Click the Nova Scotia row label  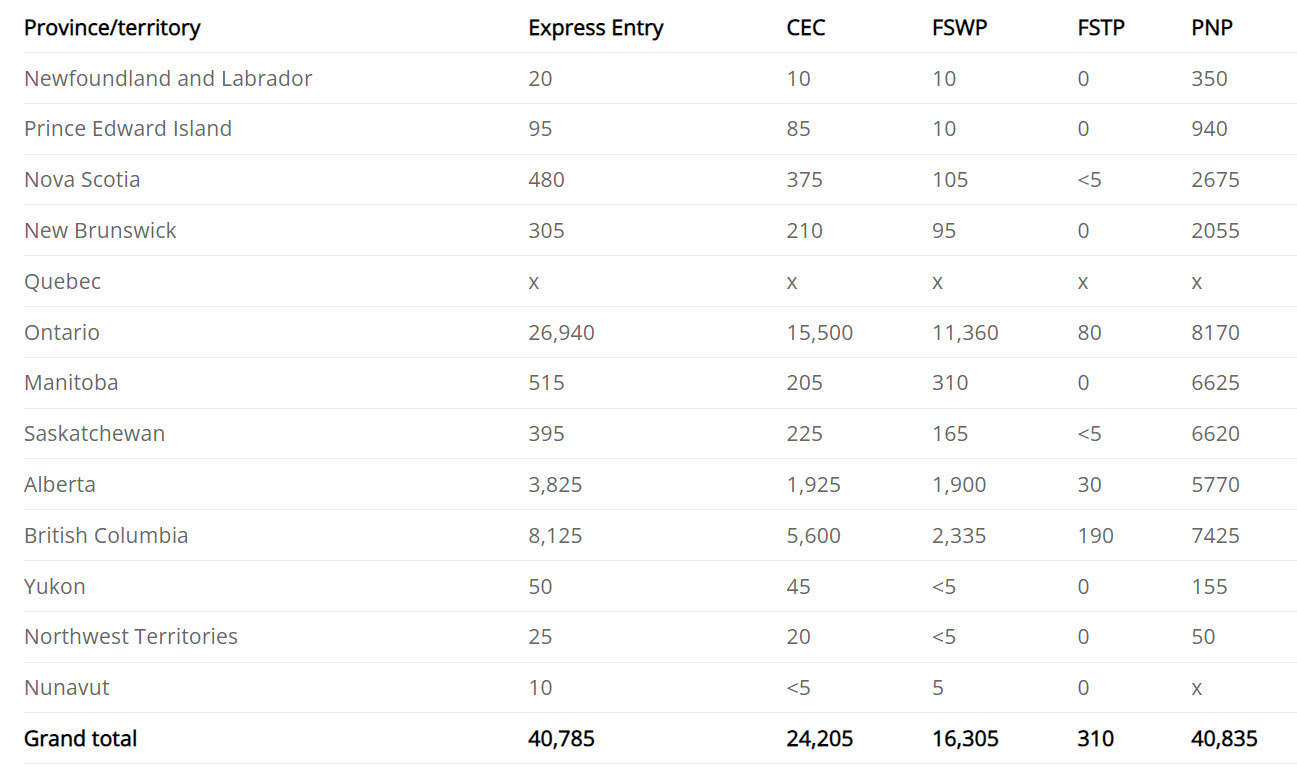pyautogui.click(x=82, y=180)
